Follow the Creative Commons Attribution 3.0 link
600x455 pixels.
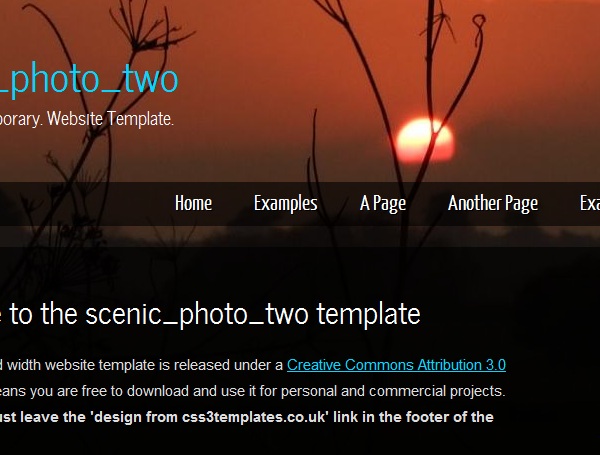396,365
